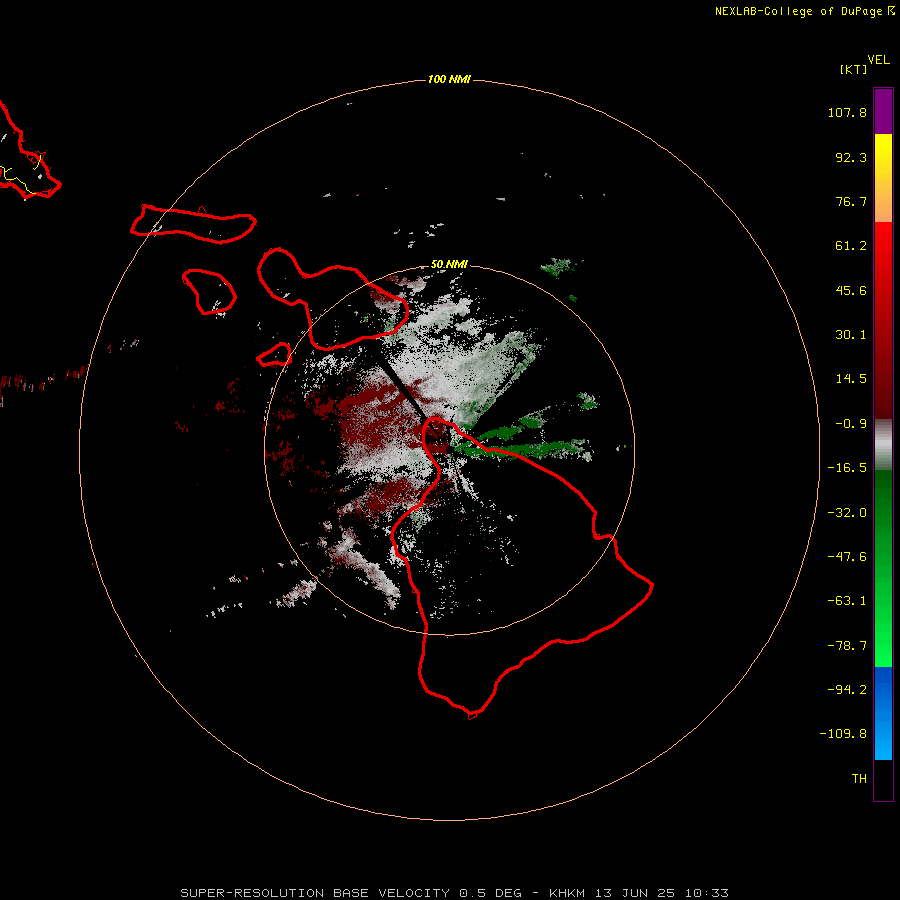
Task: Click the gray near-zero segment of color bar
Action: (883, 445)
